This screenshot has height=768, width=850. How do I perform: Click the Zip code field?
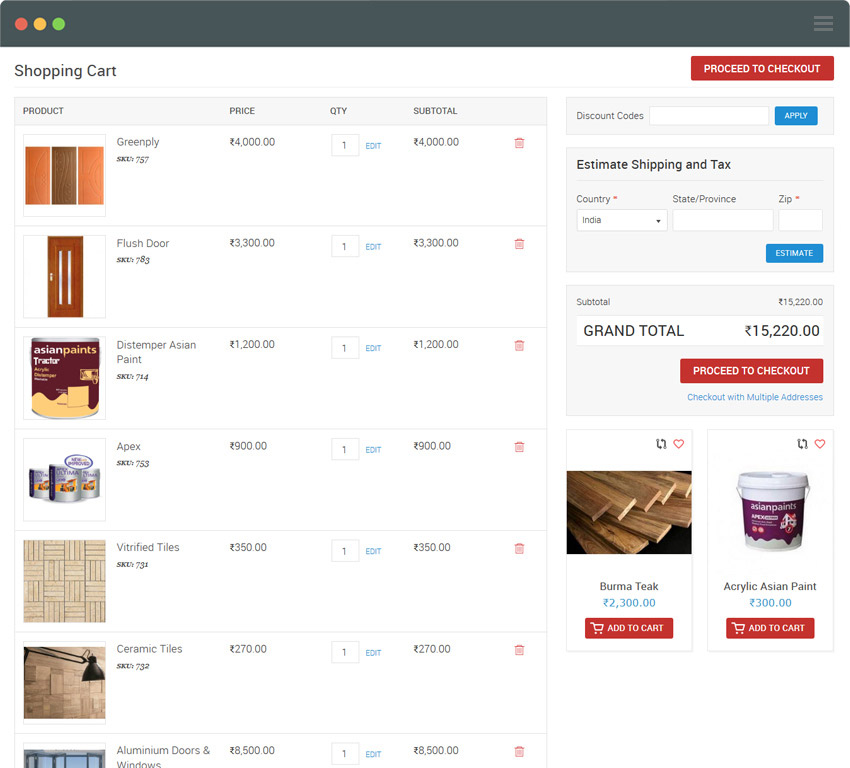(x=800, y=220)
